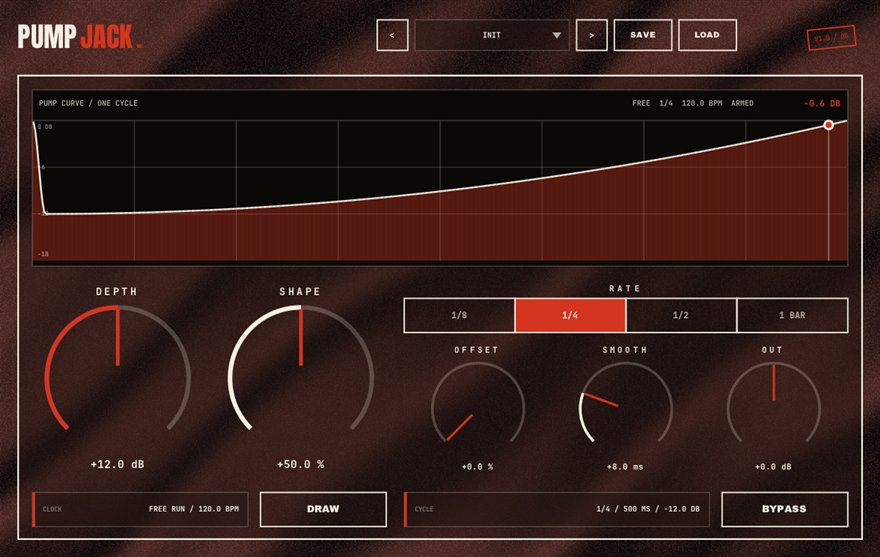Click the +50.0 % shape value
This screenshot has width=880, height=557.
[x=300, y=464]
